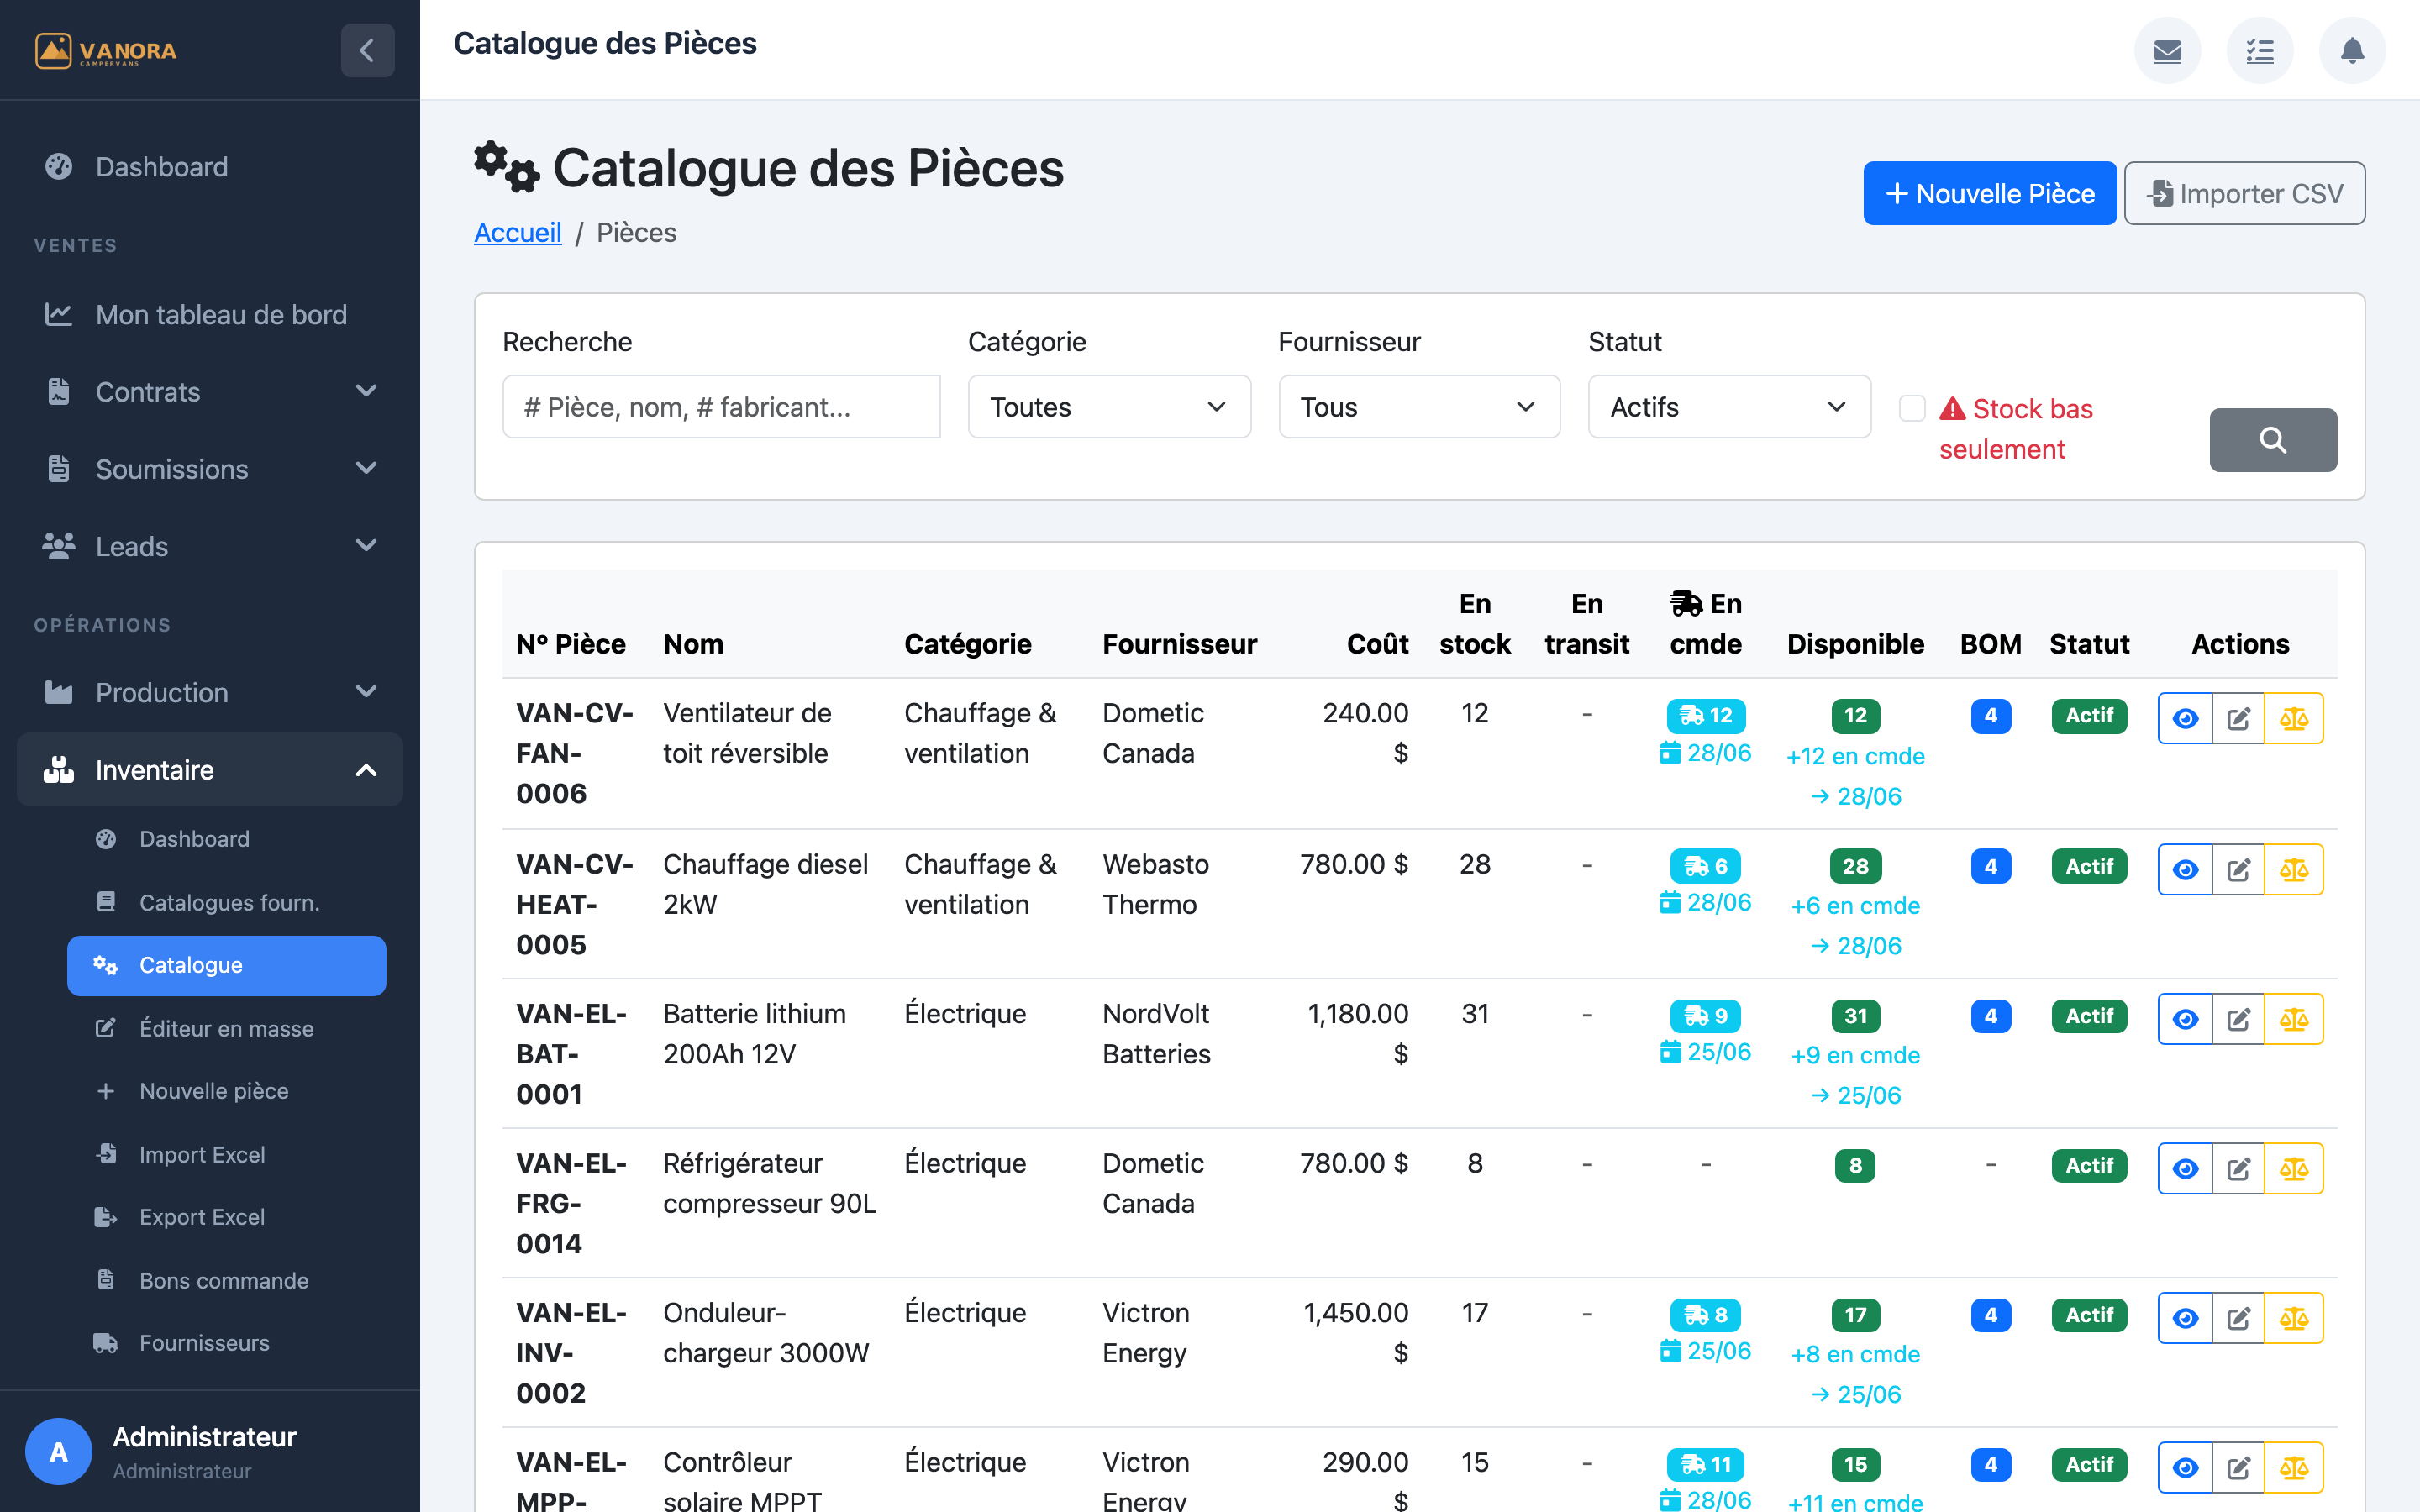Open the Inventaire Dashboard submenu item
The width and height of the screenshot is (2420, 1512).
point(227,839)
